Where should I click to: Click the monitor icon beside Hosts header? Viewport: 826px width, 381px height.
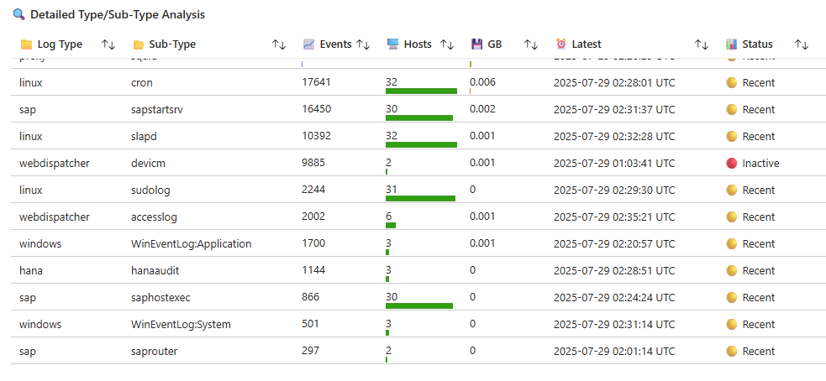click(392, 44)
